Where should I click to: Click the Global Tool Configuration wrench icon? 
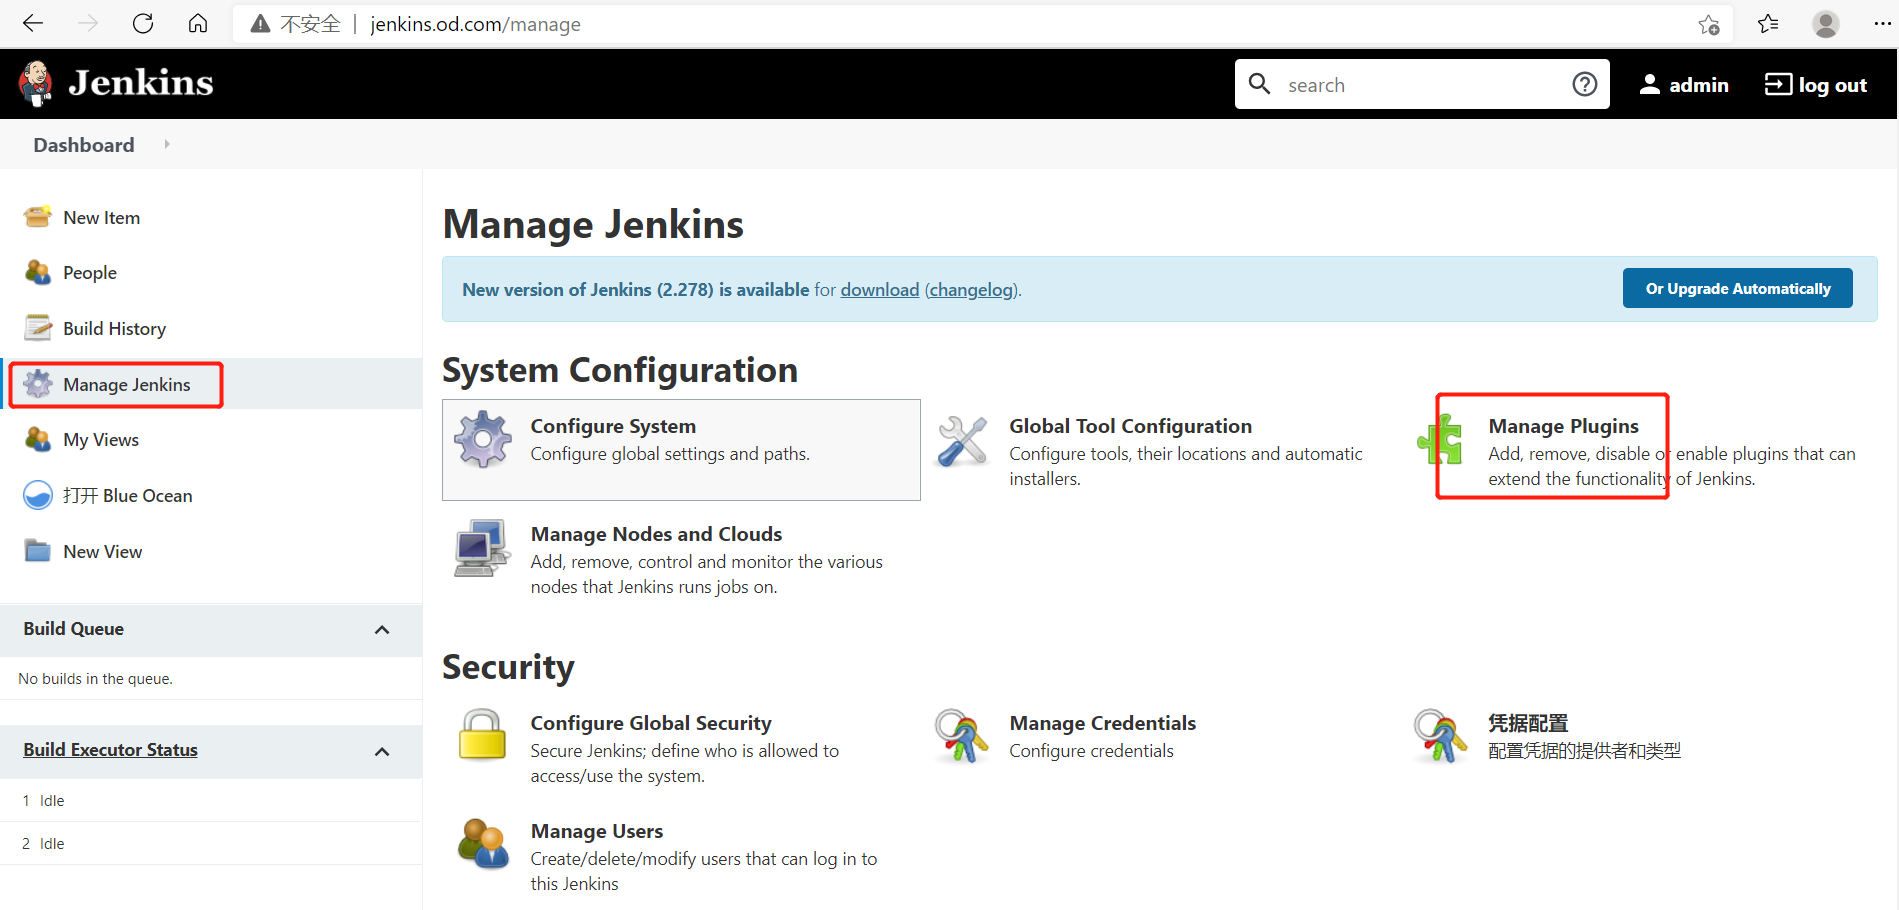coord(962,441)
